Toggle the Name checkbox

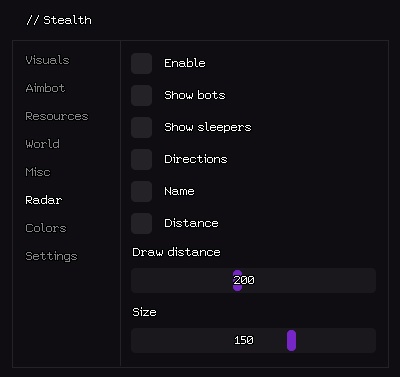(x=141, y=191)
